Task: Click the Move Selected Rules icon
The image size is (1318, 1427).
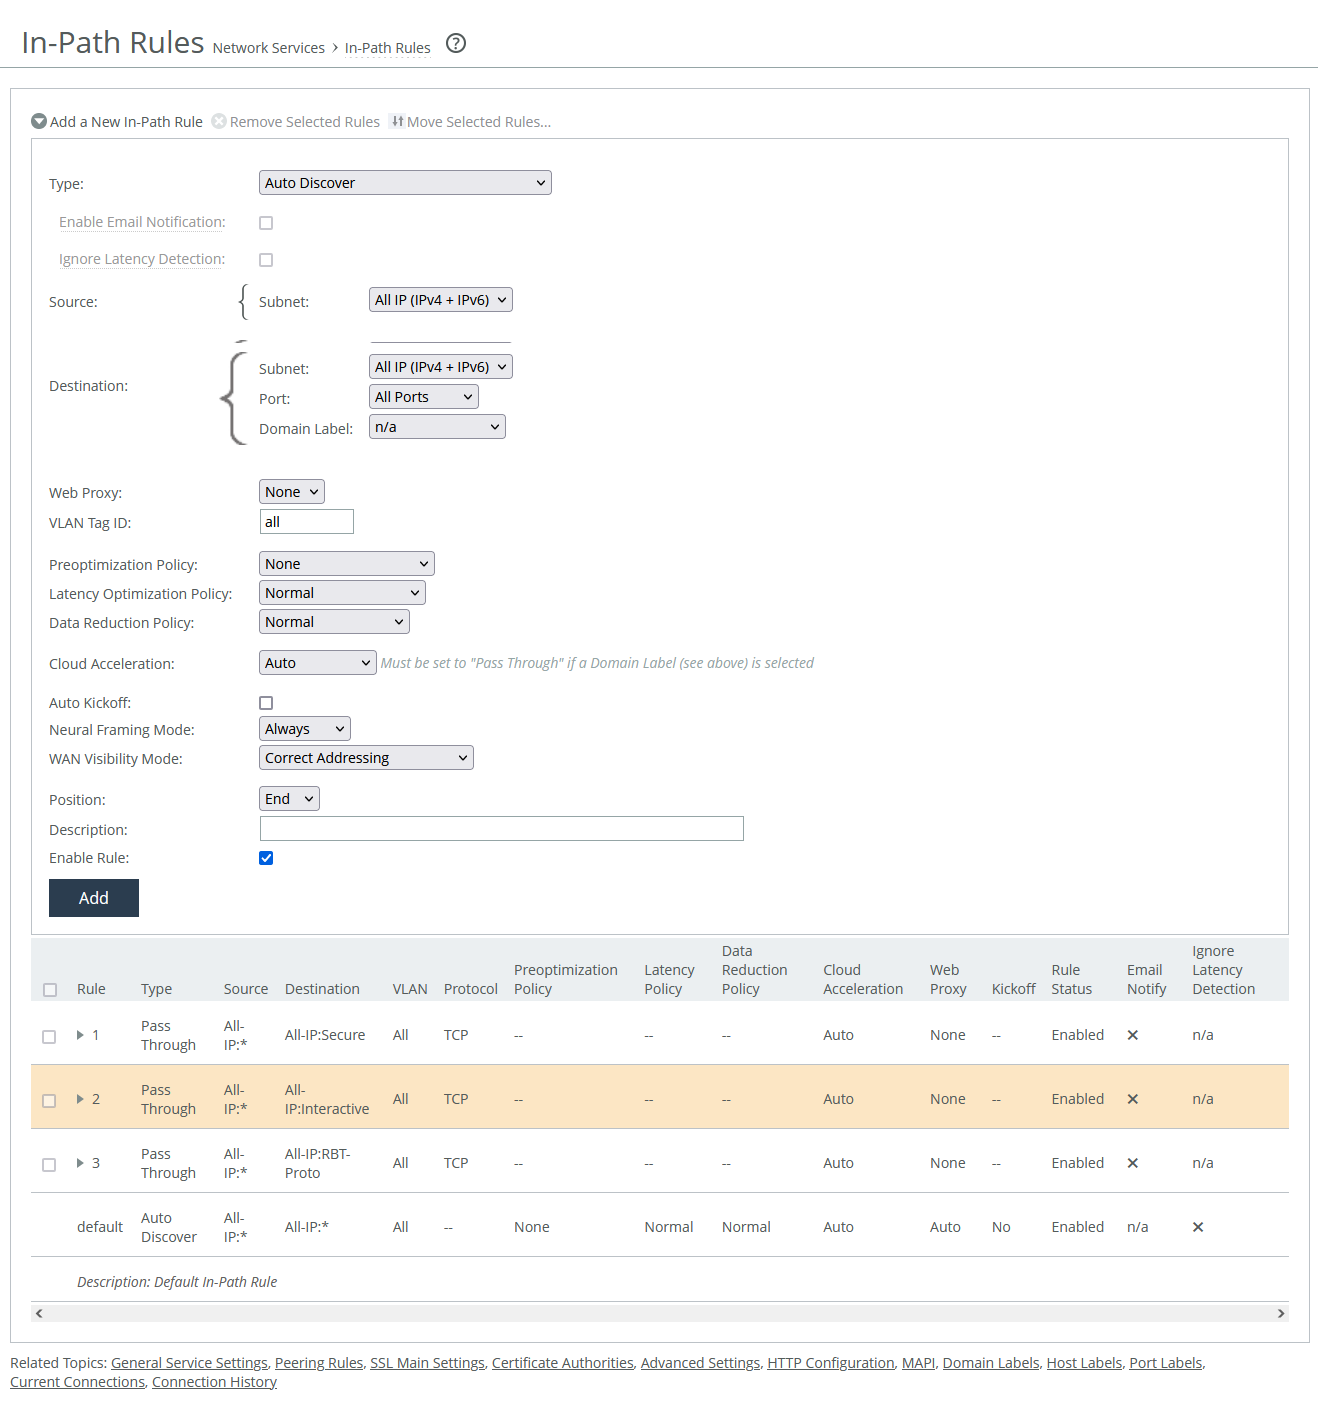Action: pos(397,122)
